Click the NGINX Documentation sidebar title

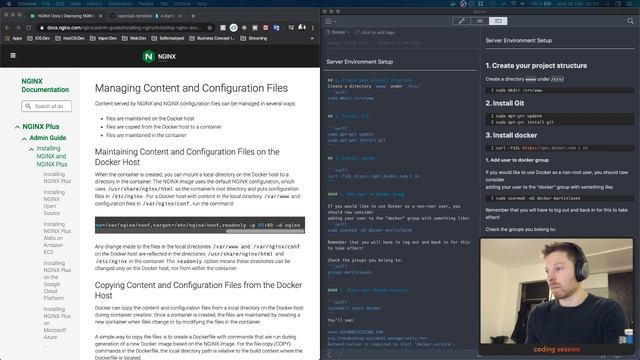pos(45,85)
